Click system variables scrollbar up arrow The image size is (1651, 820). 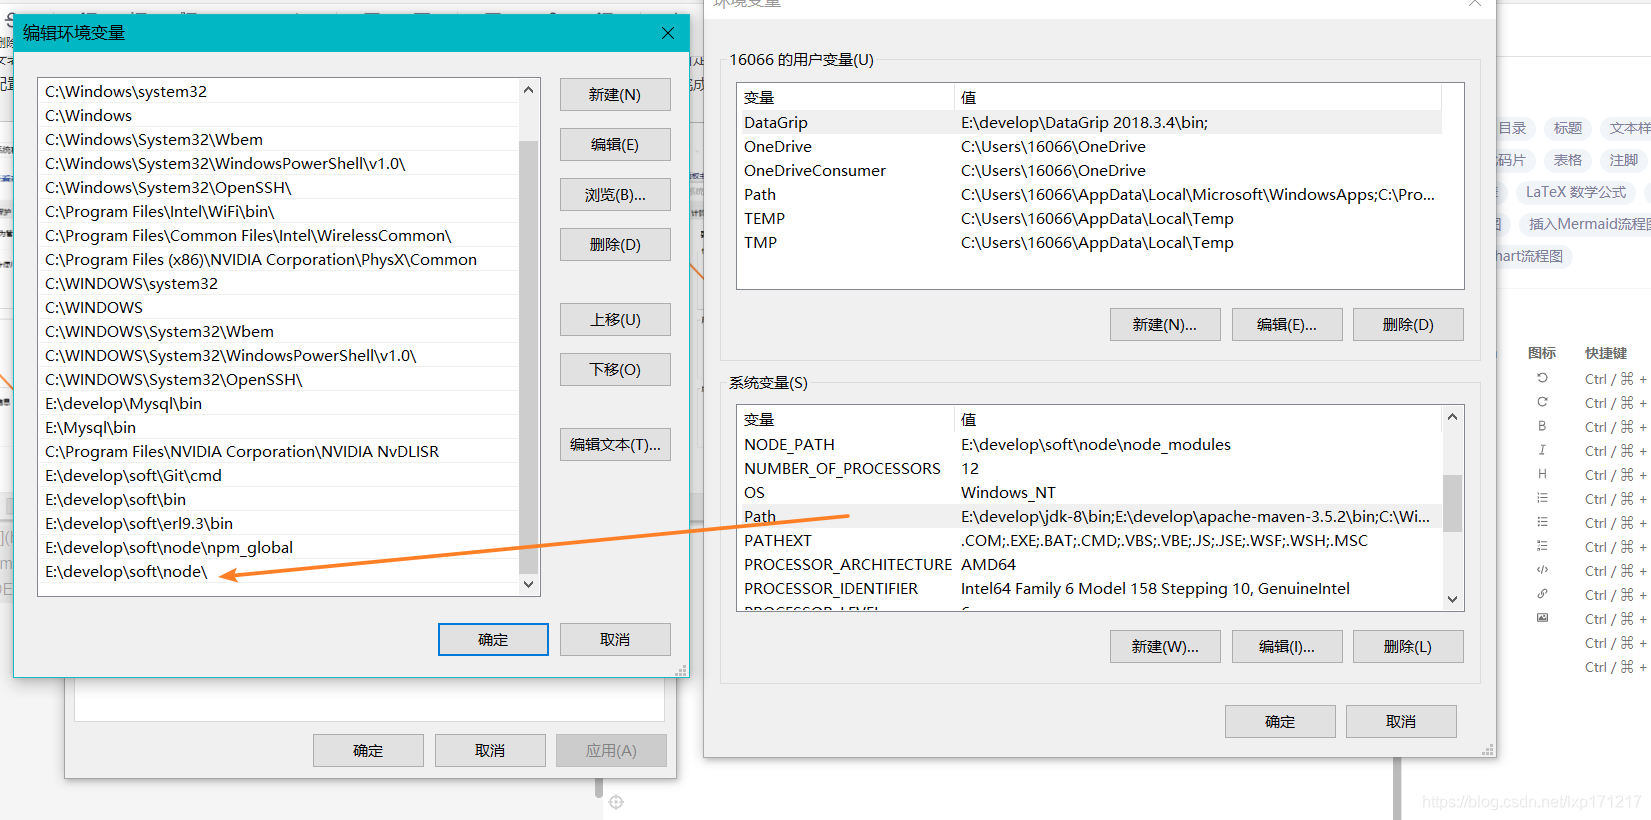tap(1453, 416)
